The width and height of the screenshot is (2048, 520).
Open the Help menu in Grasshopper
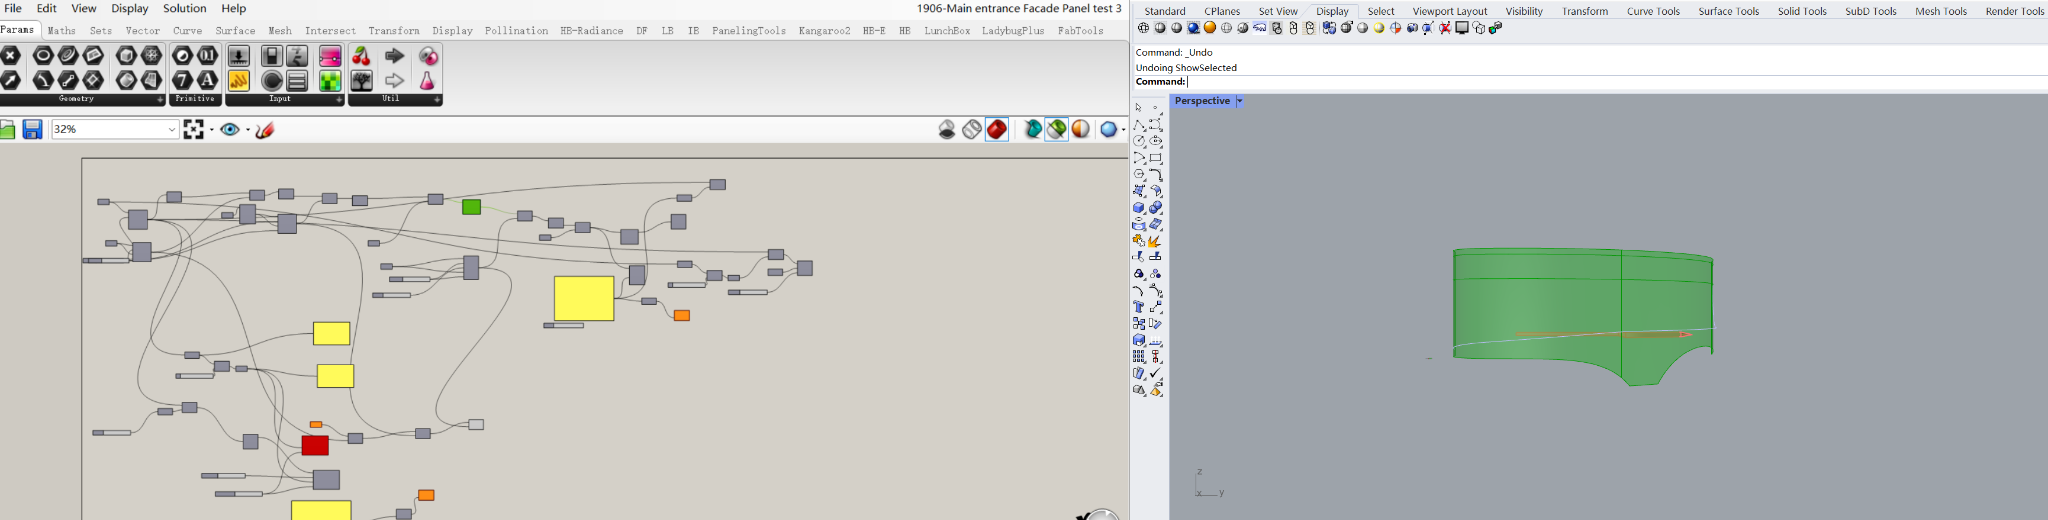[x=234, y=8]
